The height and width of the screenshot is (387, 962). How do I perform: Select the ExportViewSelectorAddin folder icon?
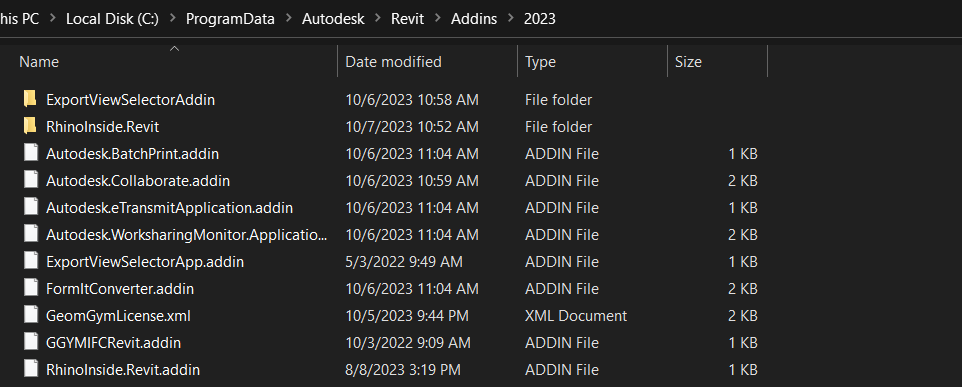pos(30,99)
